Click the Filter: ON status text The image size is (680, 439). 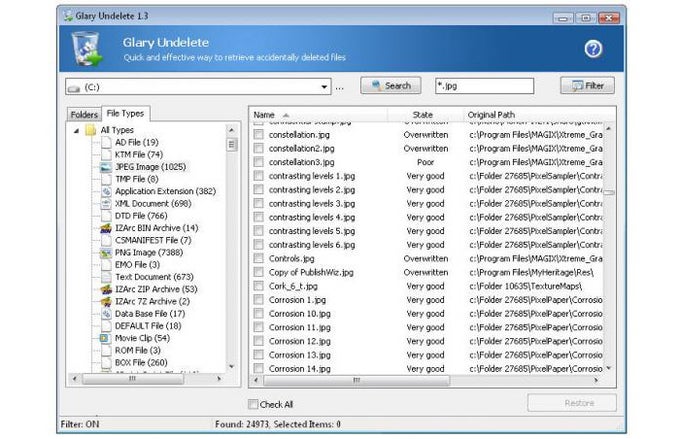coord(80,424)
